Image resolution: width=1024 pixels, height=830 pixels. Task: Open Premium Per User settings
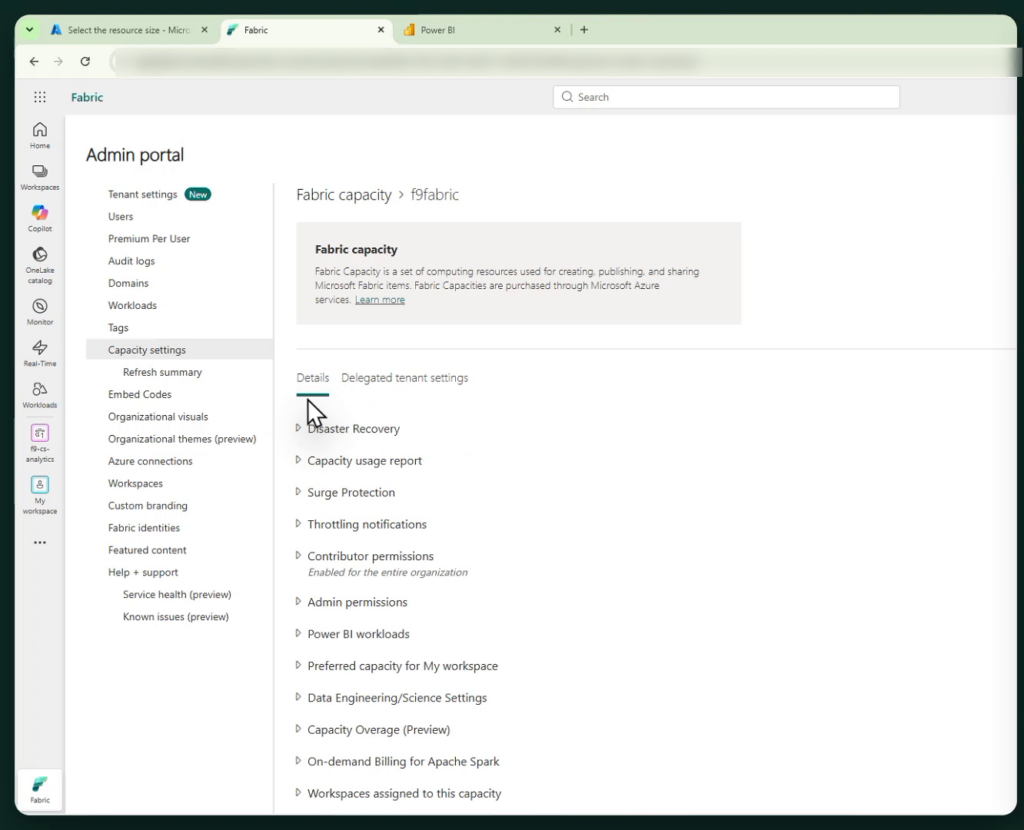click(x=149, y=239)
